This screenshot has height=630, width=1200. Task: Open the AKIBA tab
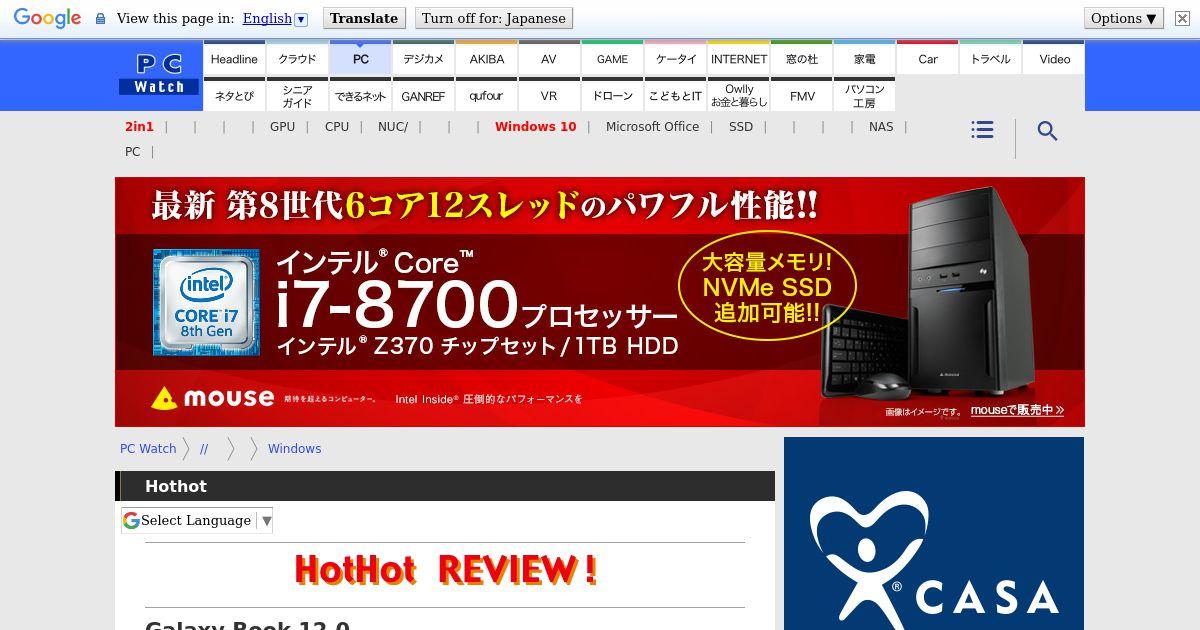486,58
